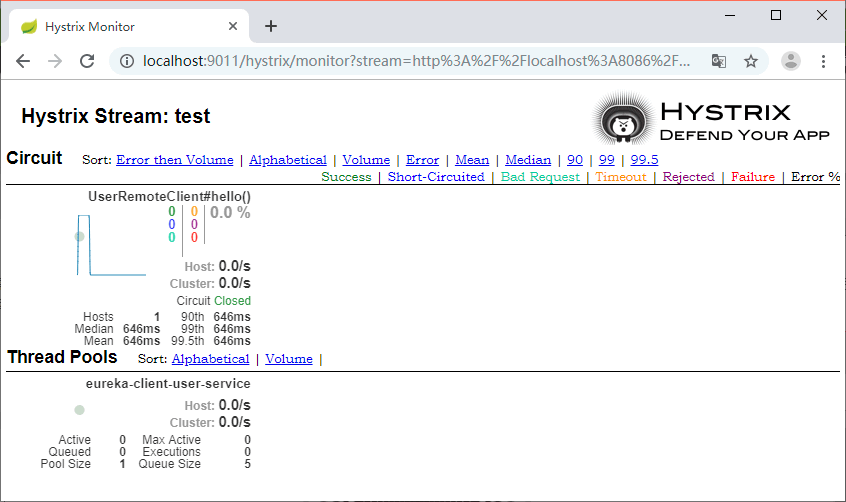Click the Success legend label
This screenshot has width=846, height=502.
(346, 177)
